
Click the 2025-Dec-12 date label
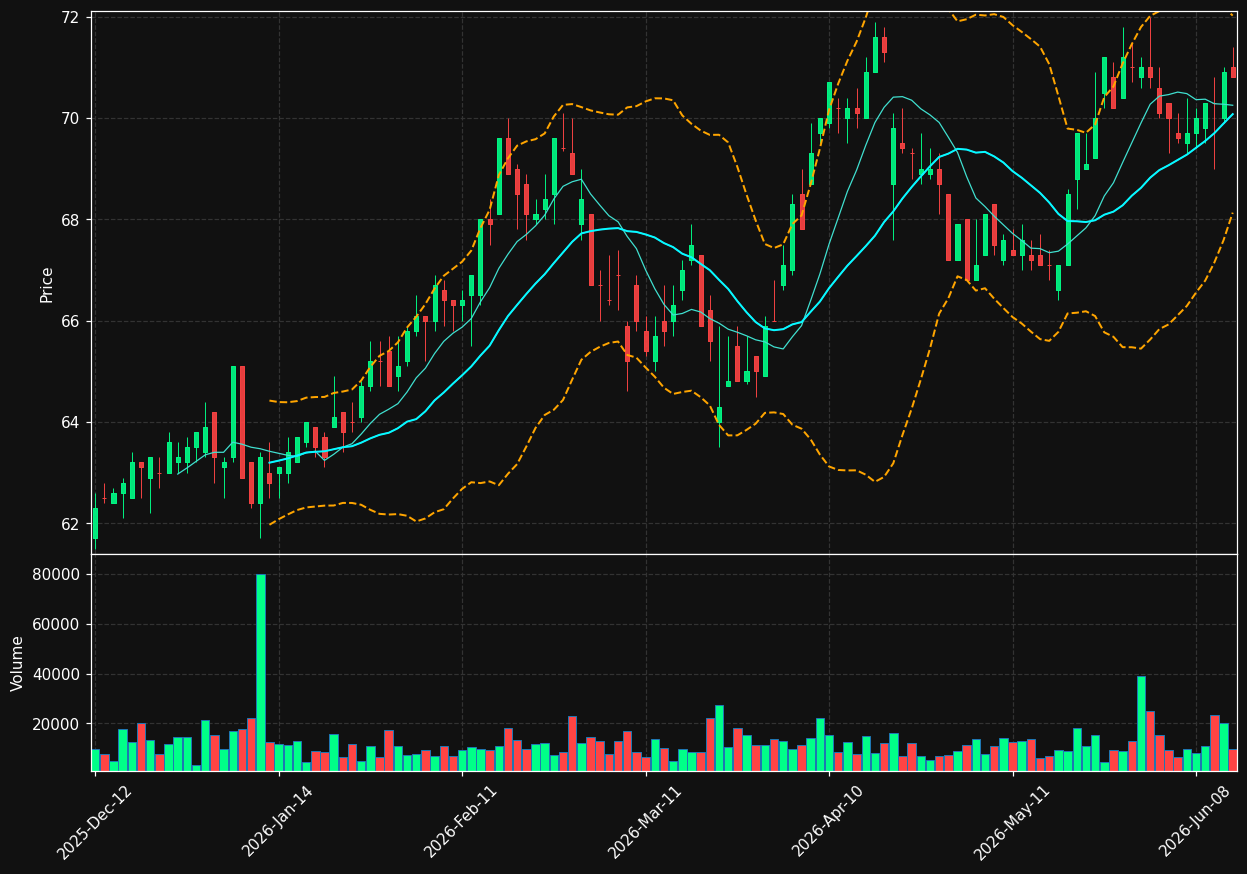94,822
